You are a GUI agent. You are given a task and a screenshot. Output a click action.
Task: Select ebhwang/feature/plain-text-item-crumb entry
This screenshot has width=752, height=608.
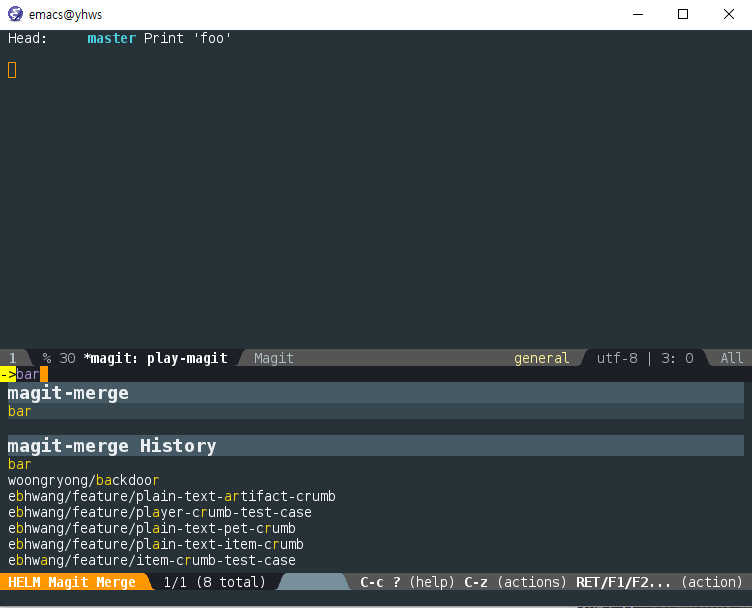point(156,544)
